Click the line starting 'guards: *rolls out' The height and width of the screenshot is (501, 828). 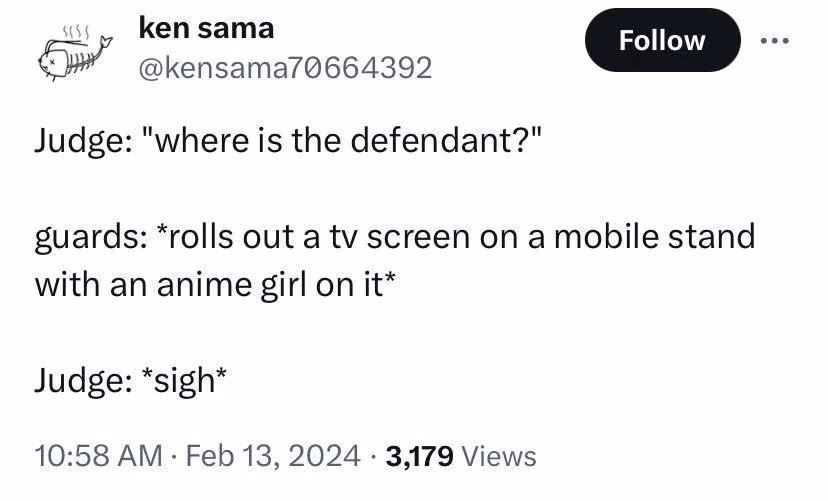point(395,237)
